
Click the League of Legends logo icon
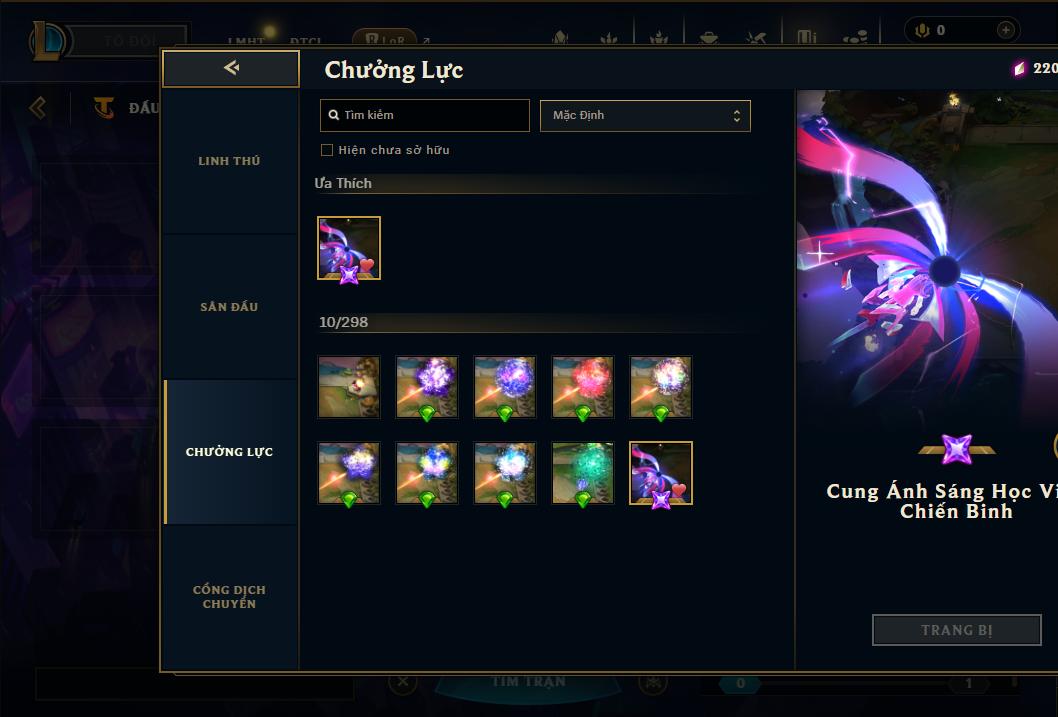pyautogui.click(x=47, y=41)
